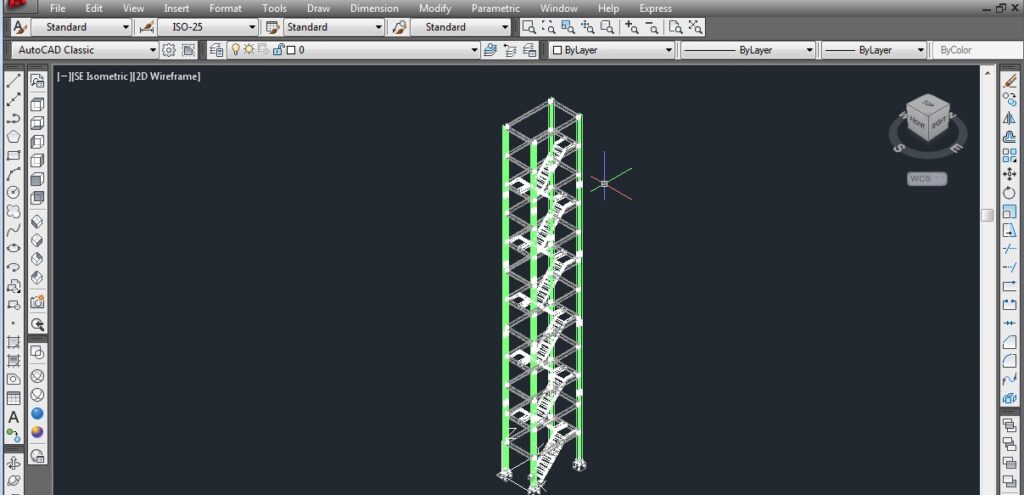Open Workspace Settings gear icon
Screen dimensions: 1024x495
(x=168, y=50)
